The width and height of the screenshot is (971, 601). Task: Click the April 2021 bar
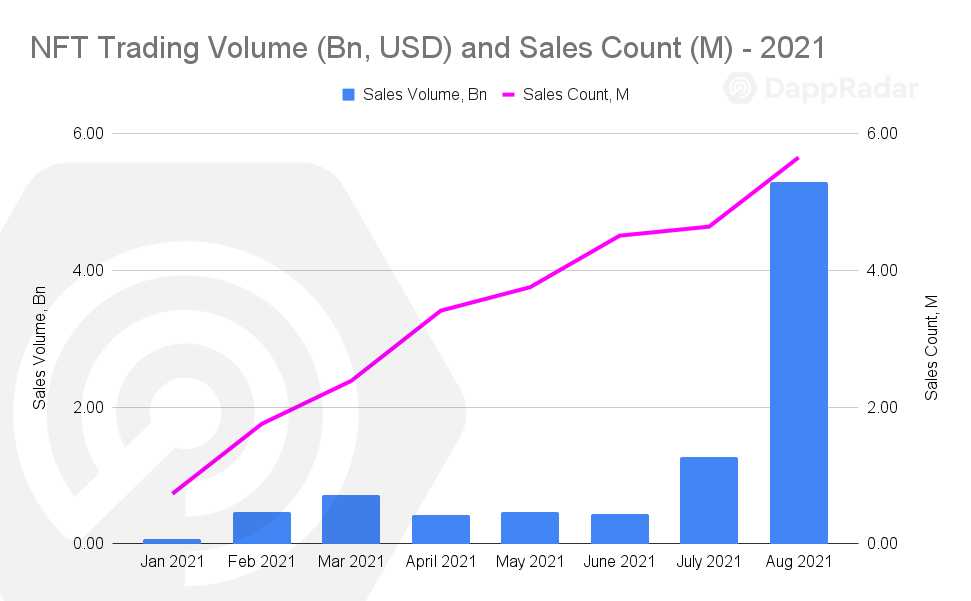pyautogui.click(x=440, y=529)
